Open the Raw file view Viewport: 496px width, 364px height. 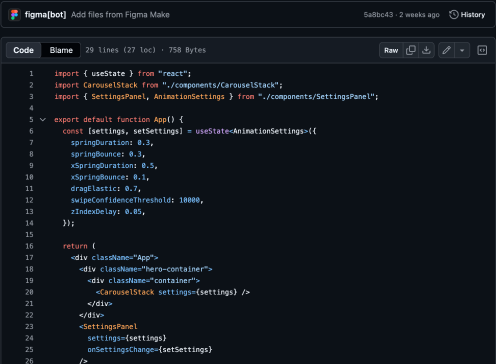(x=391, y=50)
